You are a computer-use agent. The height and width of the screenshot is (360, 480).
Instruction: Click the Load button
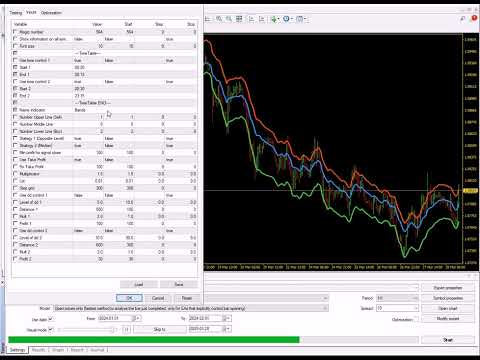(139, 284)
